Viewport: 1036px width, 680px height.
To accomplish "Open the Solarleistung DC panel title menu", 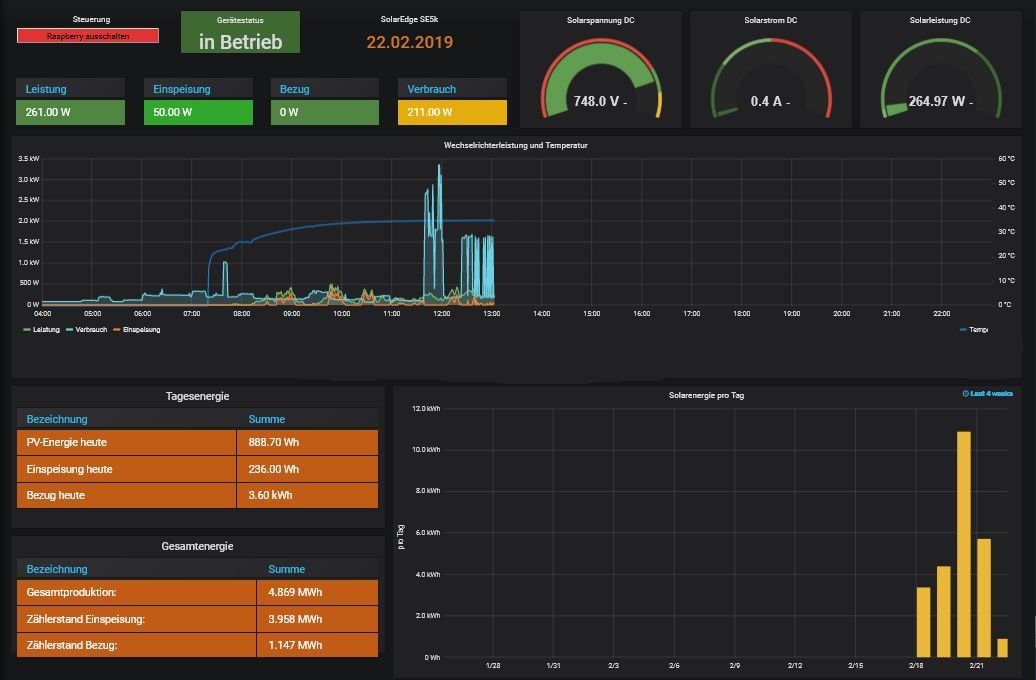I will pyautogui.click(x=940, y=20).
